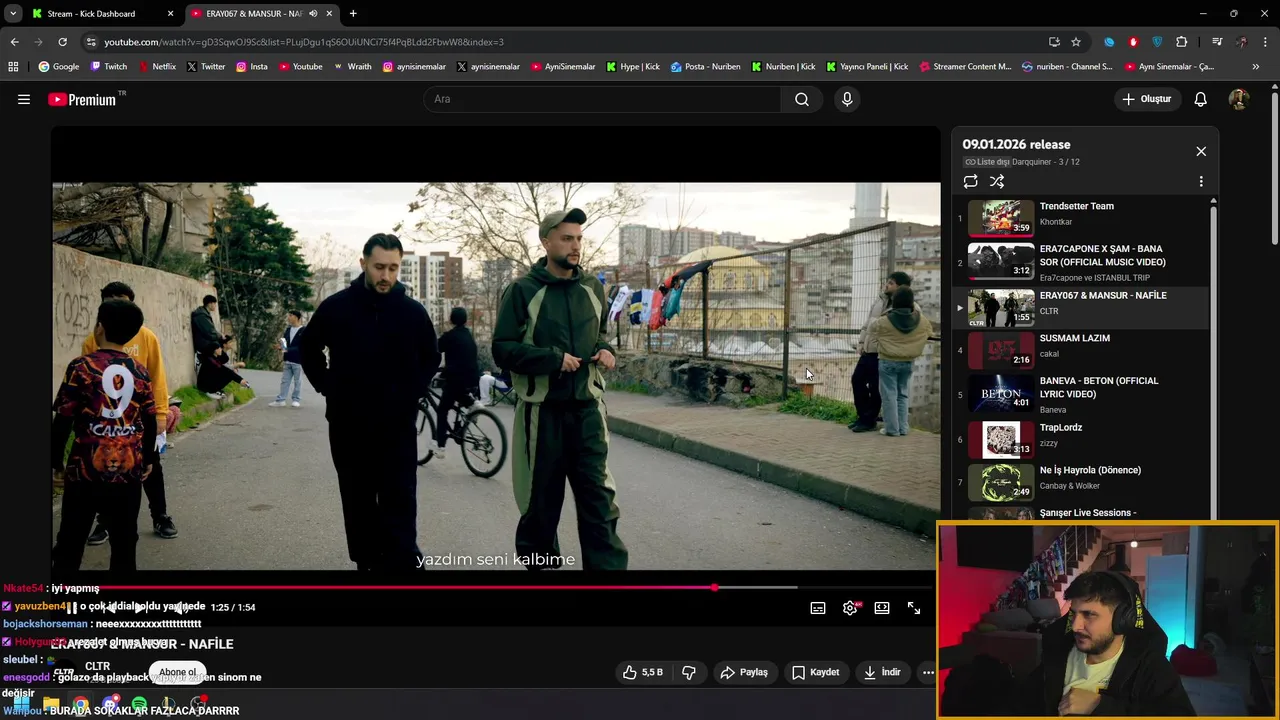Bookmark this page with the star
The height and width of the screenshot is (720, 1280).
[1076, 42]
